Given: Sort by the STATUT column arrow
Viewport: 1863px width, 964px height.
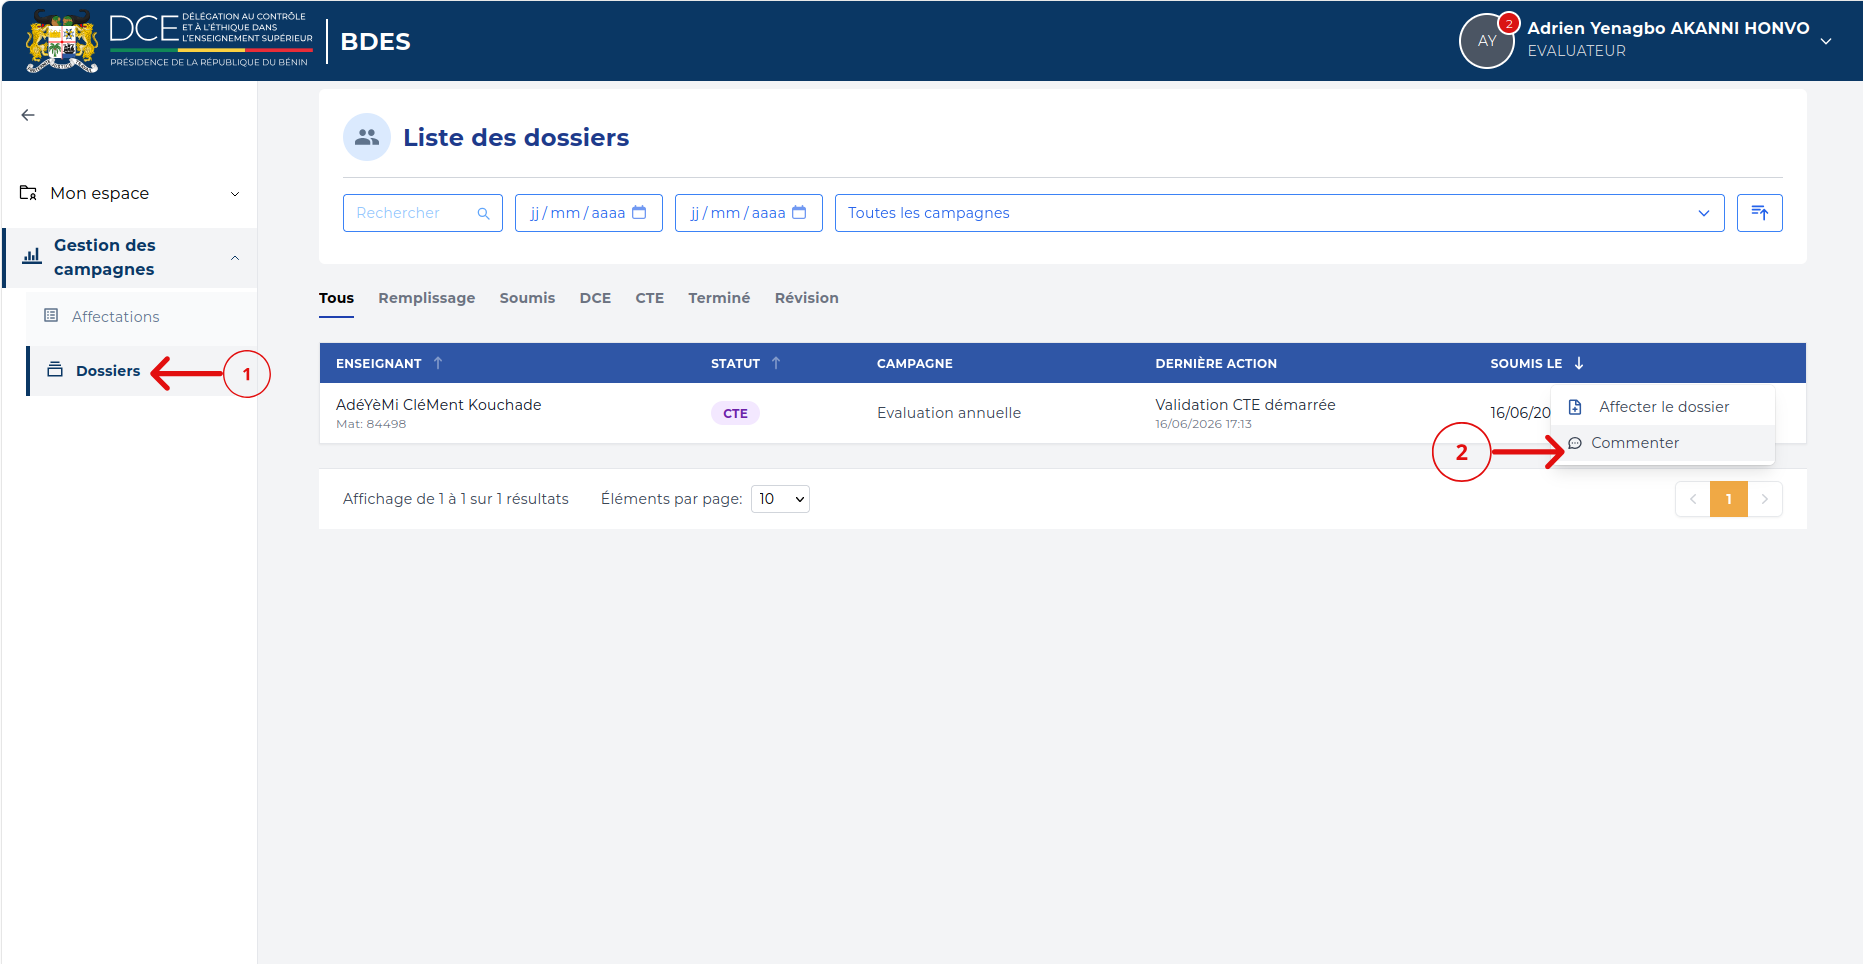Looking at the screenshot, I should coord(776,363).
